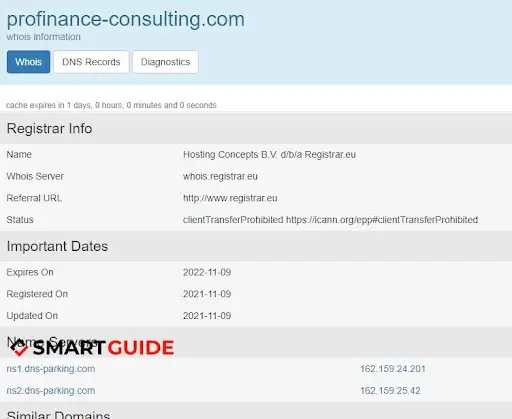Click the http://www.registrar.eu referral URL
Screen dimensions: 512x419
coord(230,198)
